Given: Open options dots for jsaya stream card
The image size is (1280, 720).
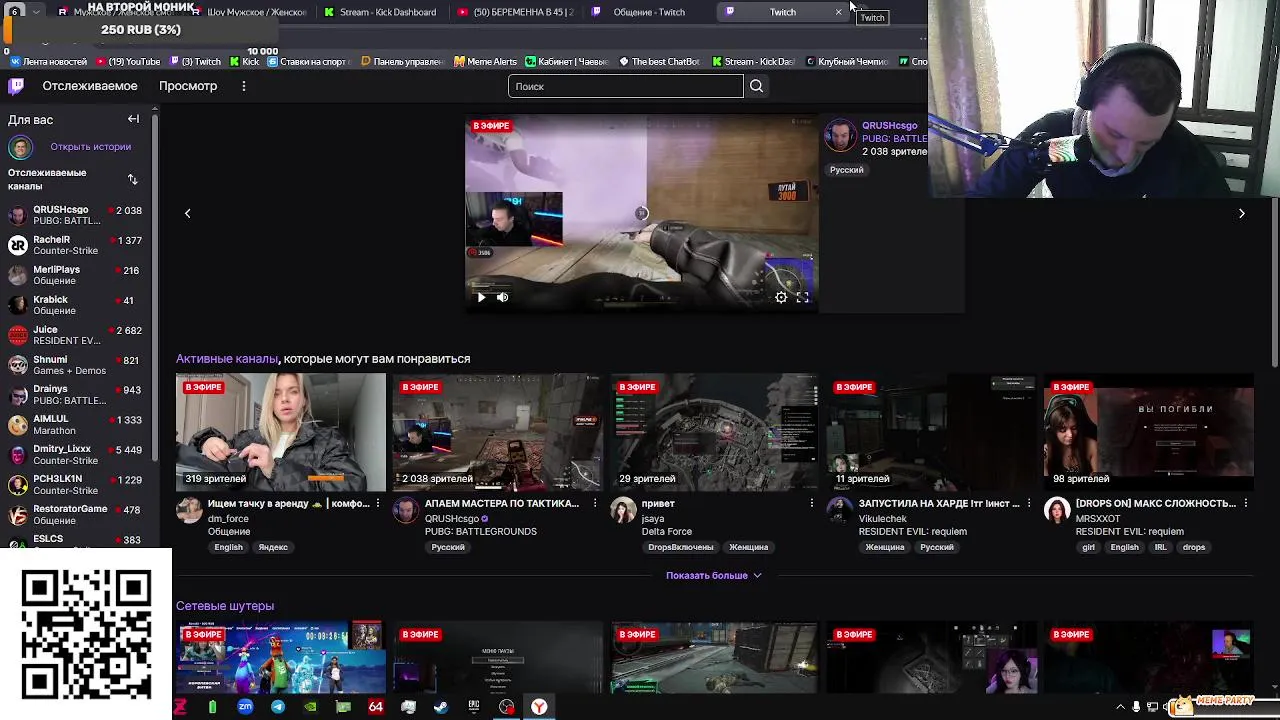Looking at the screenshot, I should [x=811, y=504].
